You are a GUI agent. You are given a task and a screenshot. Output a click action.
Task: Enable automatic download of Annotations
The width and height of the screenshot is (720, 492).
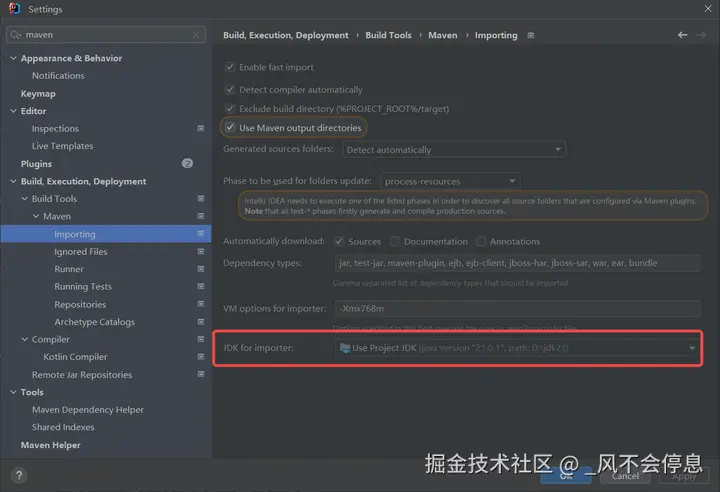(x=481, y=241)
